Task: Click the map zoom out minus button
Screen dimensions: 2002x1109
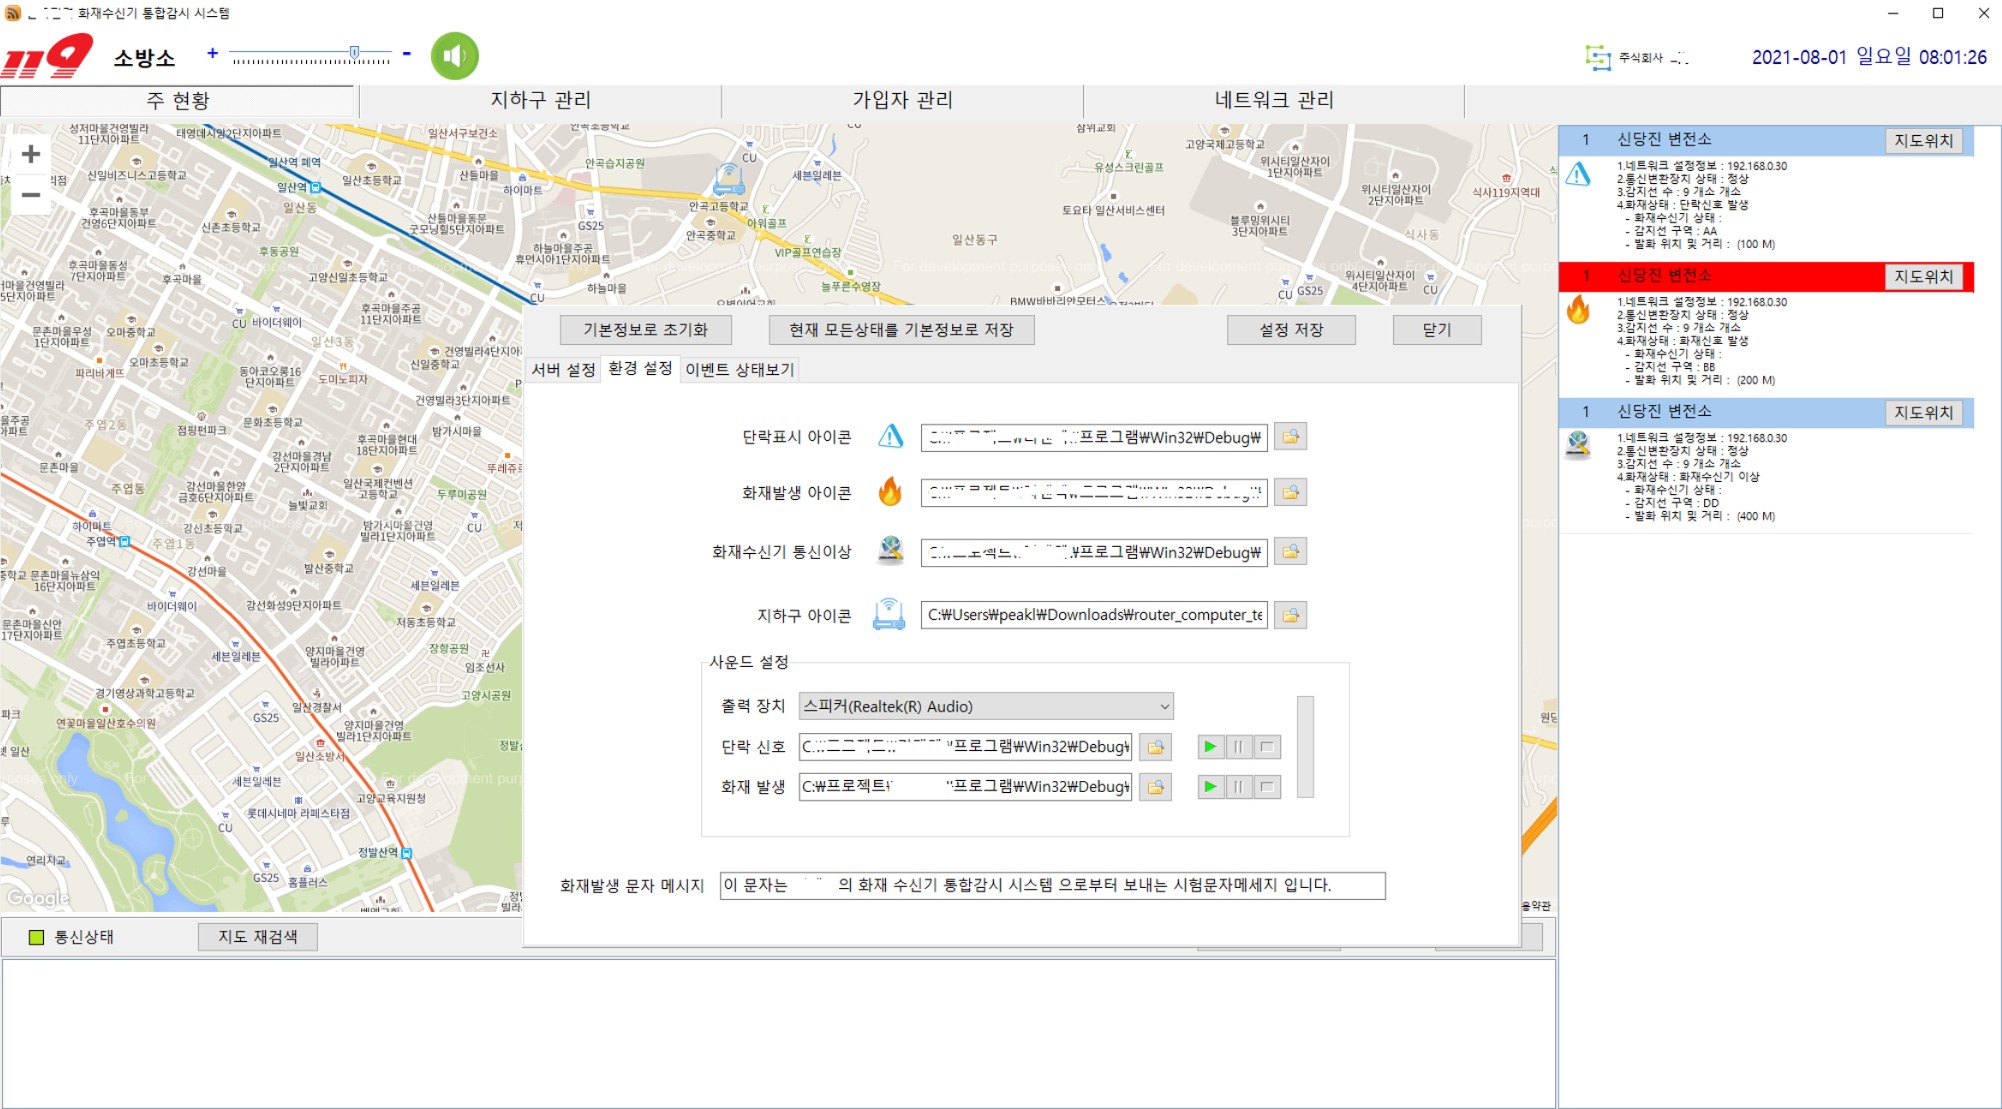Action: [31, 195]
